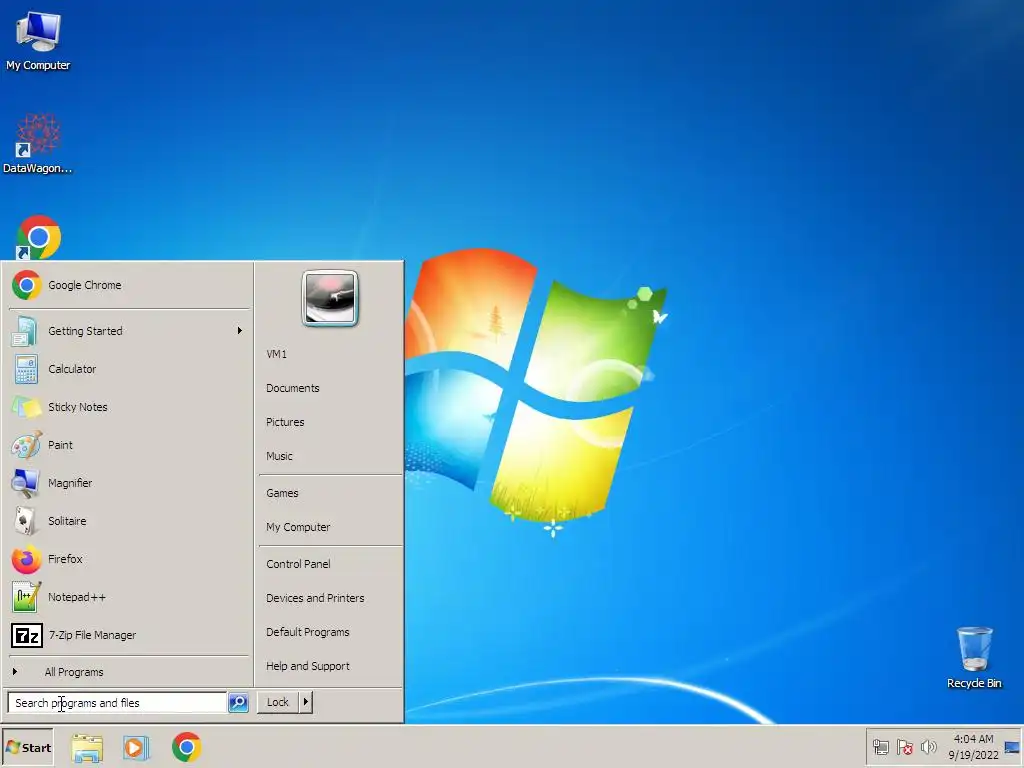Start Paint from the Start menu
Viewport: 1024px width, 768px height.
tap(129, 445)
